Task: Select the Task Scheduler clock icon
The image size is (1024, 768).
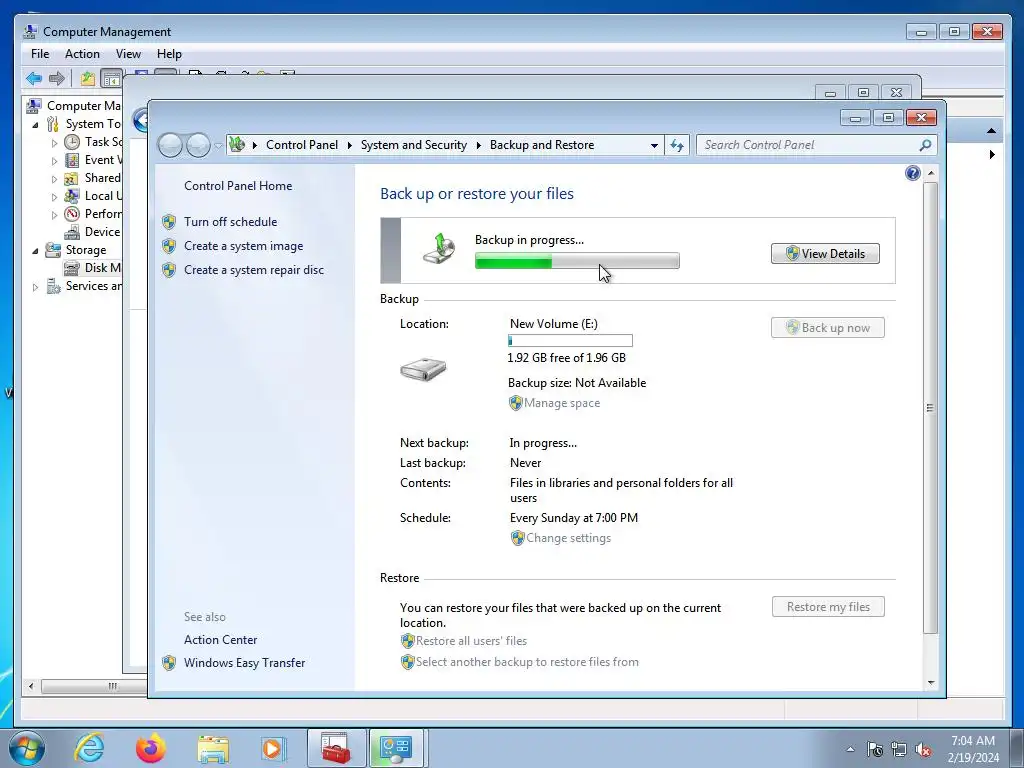Action: (x=72, y=142)
